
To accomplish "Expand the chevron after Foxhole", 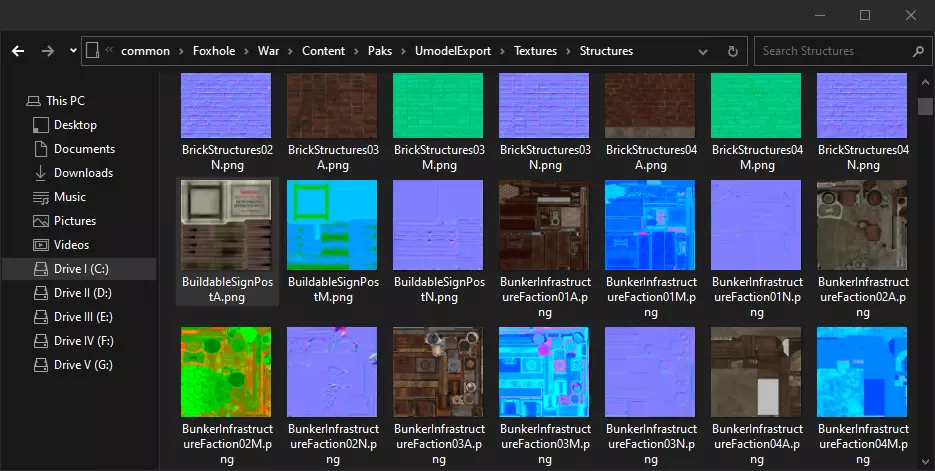I will pos(246,51).
